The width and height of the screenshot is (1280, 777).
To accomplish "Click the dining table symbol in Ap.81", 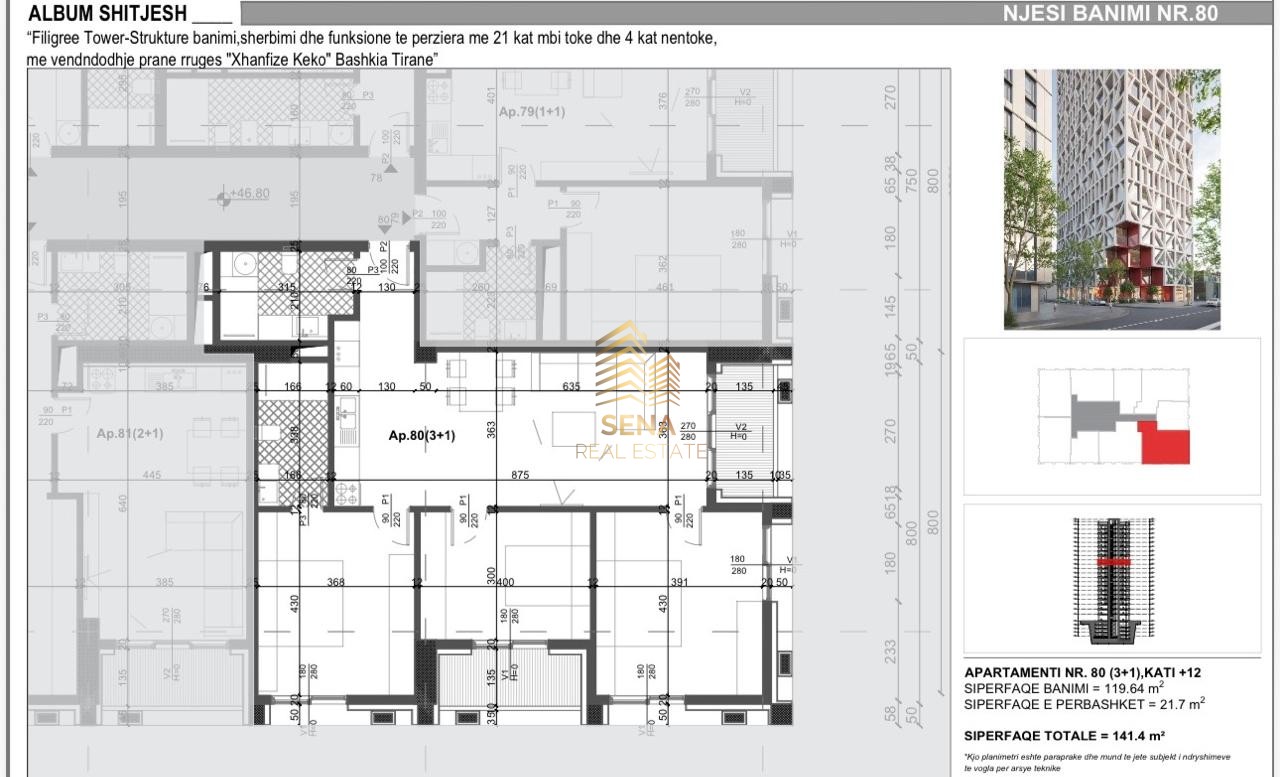I will [207, 427].
